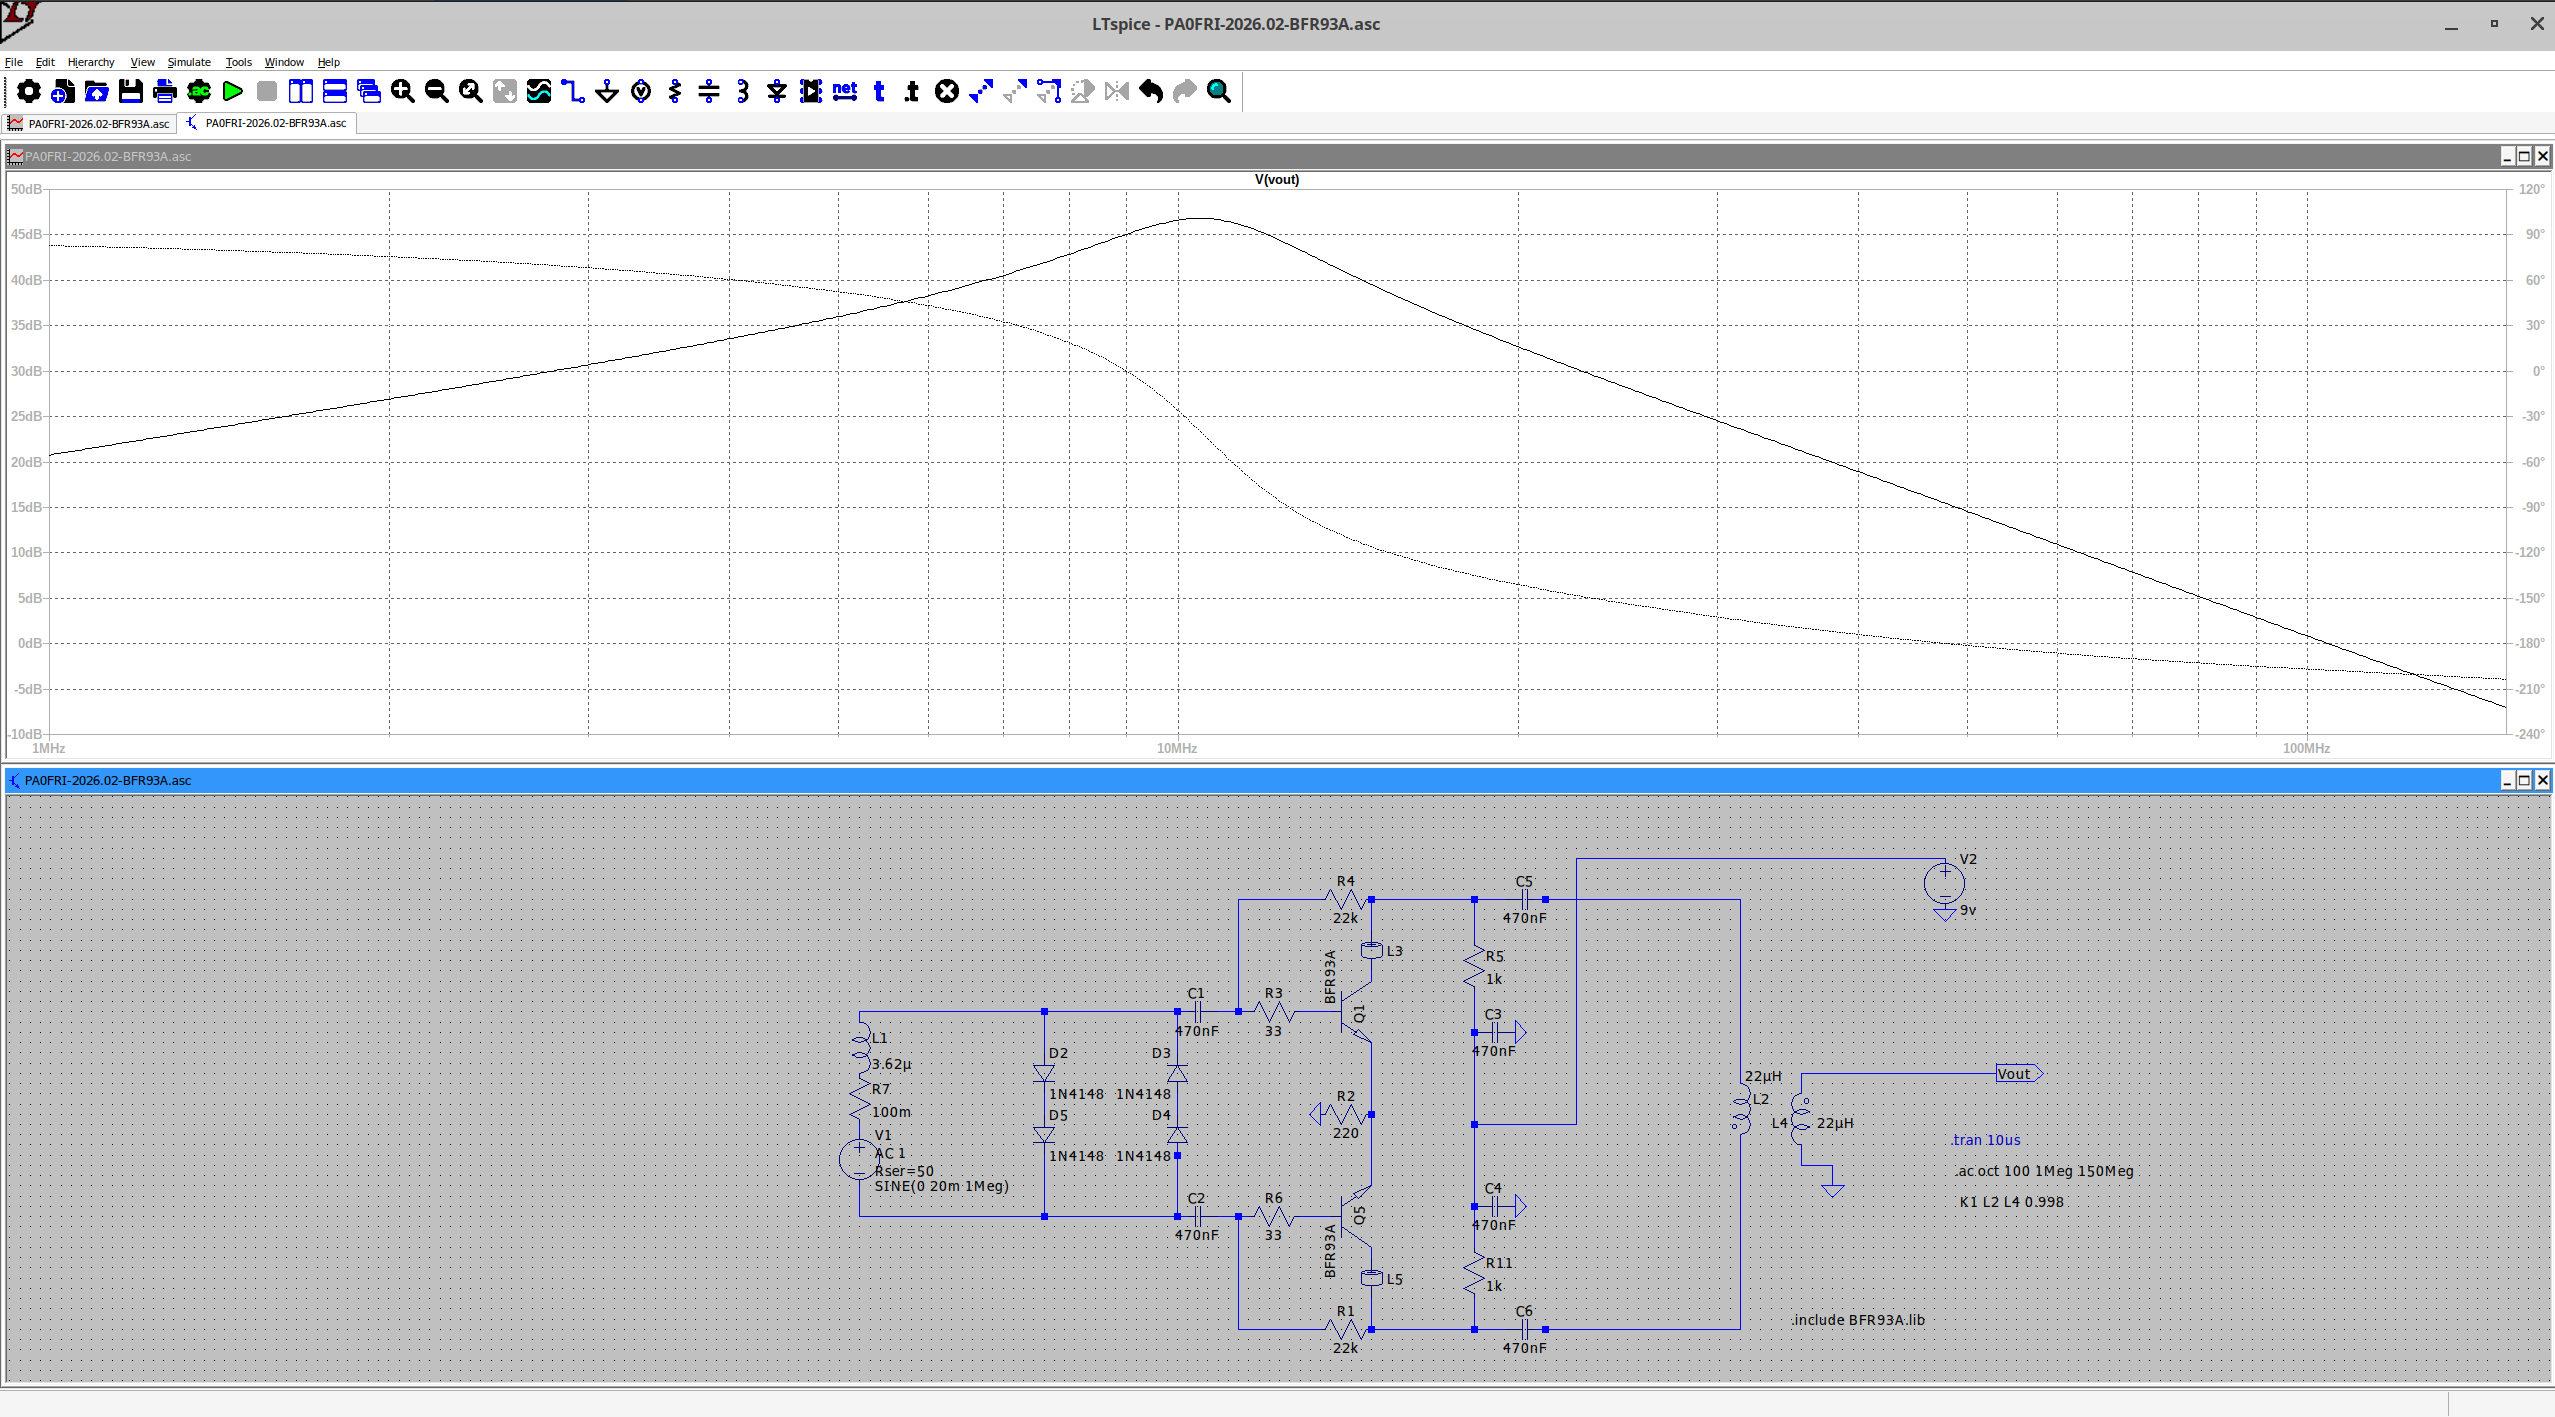Open the Component symbol selector
The height and width of the screenshot is (1417, 2555).
coord(810,91)
